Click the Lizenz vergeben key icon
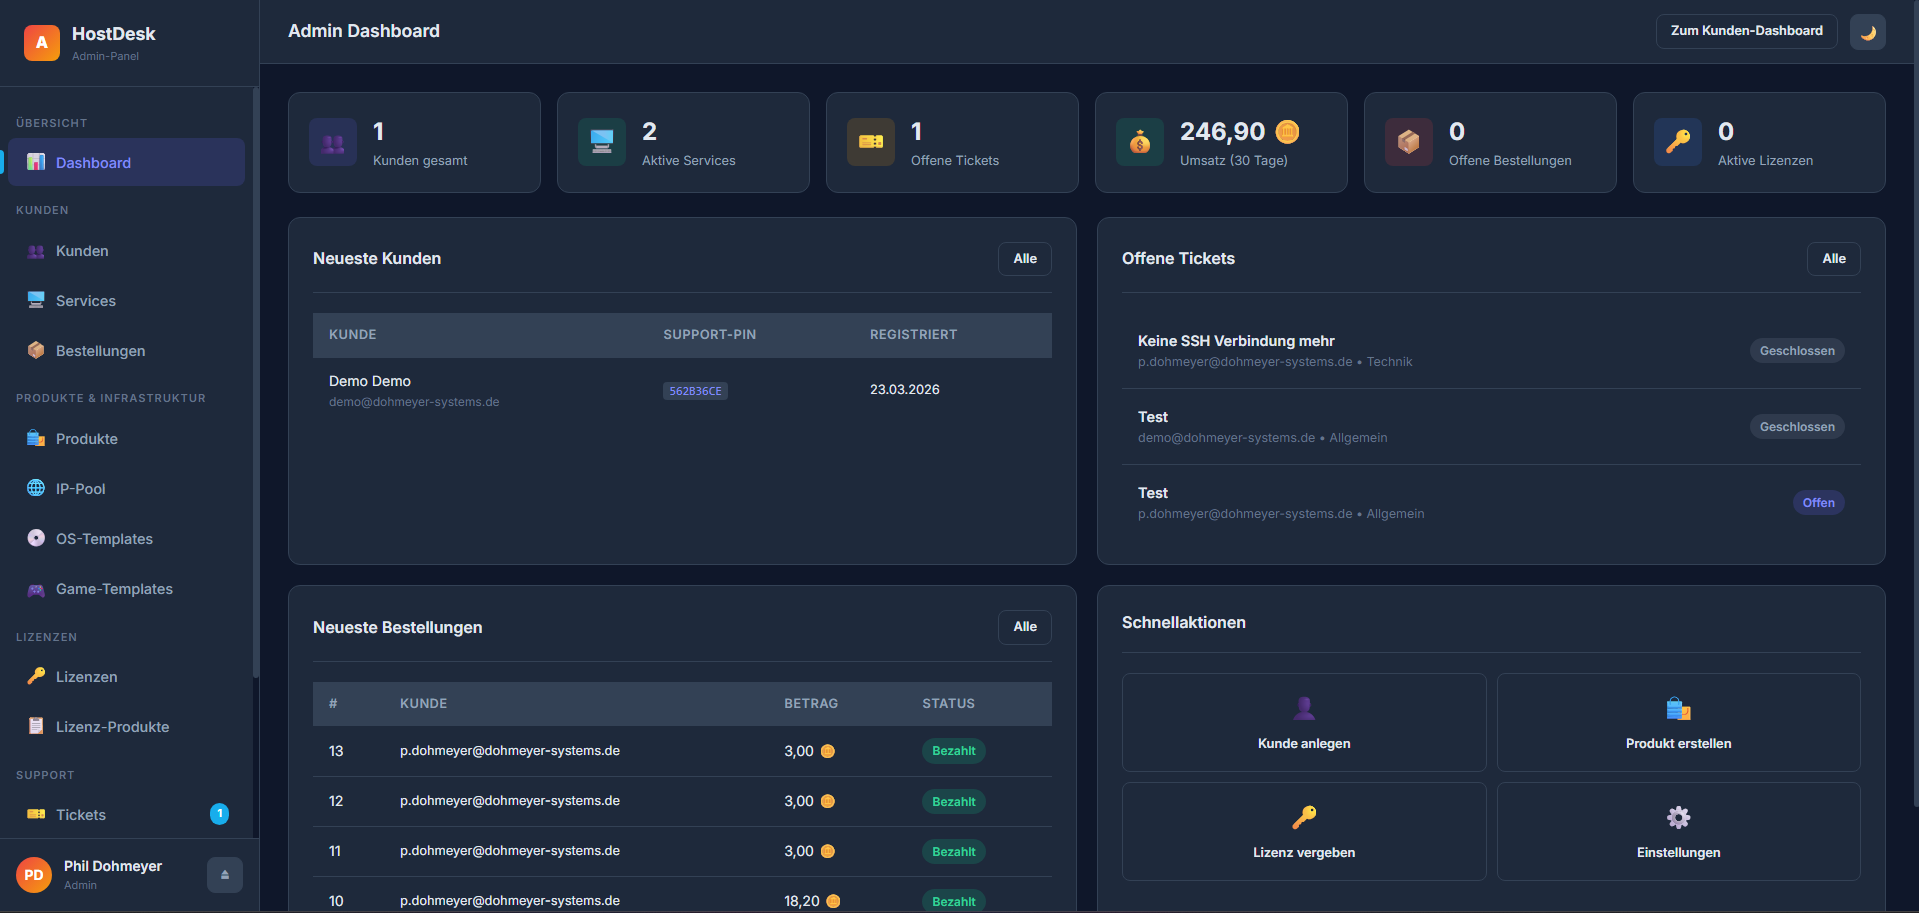The height and width of the screenshot is (913, 1919). pos(1303,816)
